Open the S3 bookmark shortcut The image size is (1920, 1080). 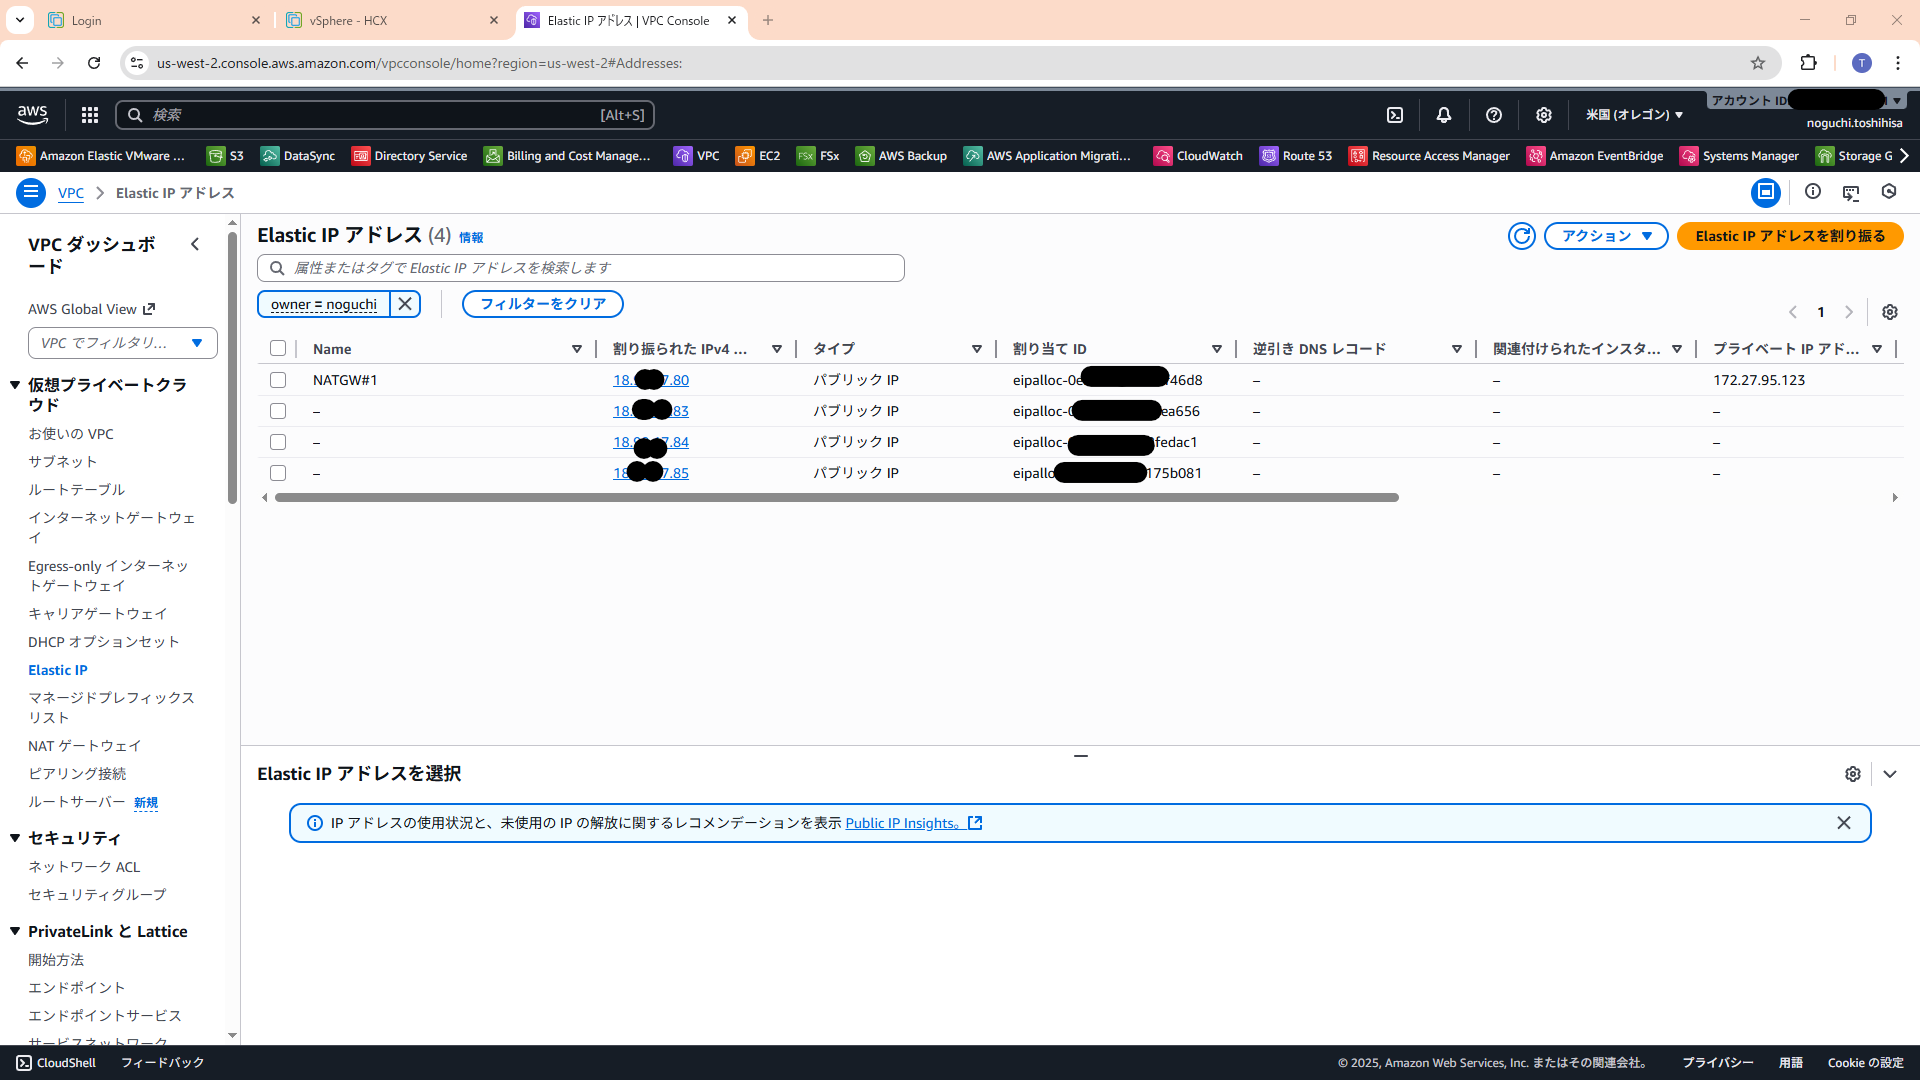pyautogui.click(x=226, y=156)
